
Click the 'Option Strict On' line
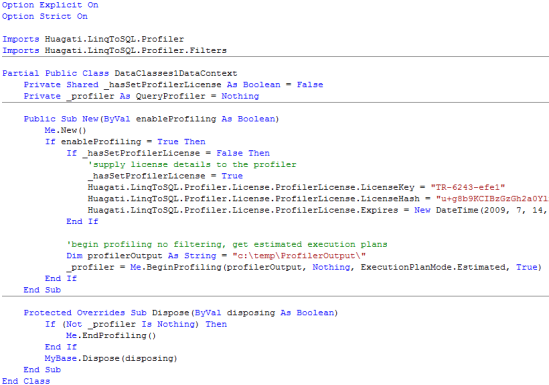(x=44, y=16)
